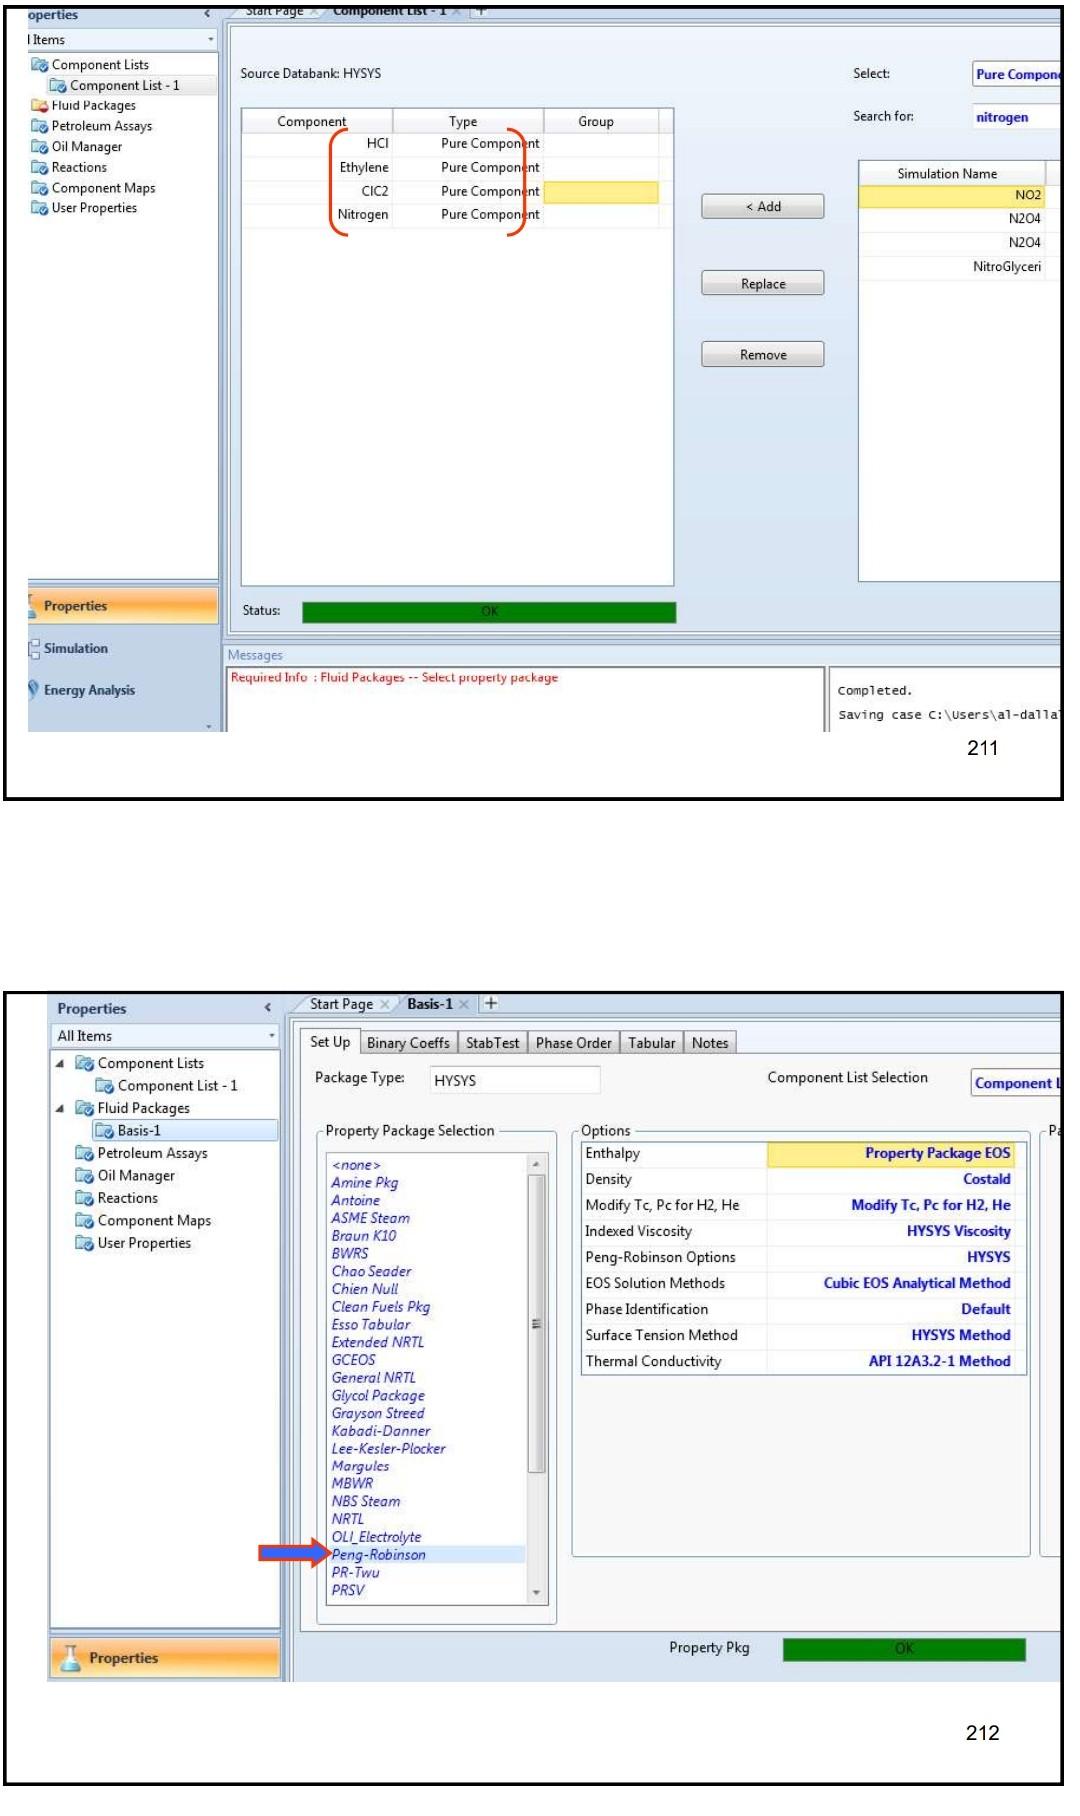This screenshot has width=1080, height=1816.
Task: Click Component List - 1 icon in upper tree
Action: click(x=57, y=86)
